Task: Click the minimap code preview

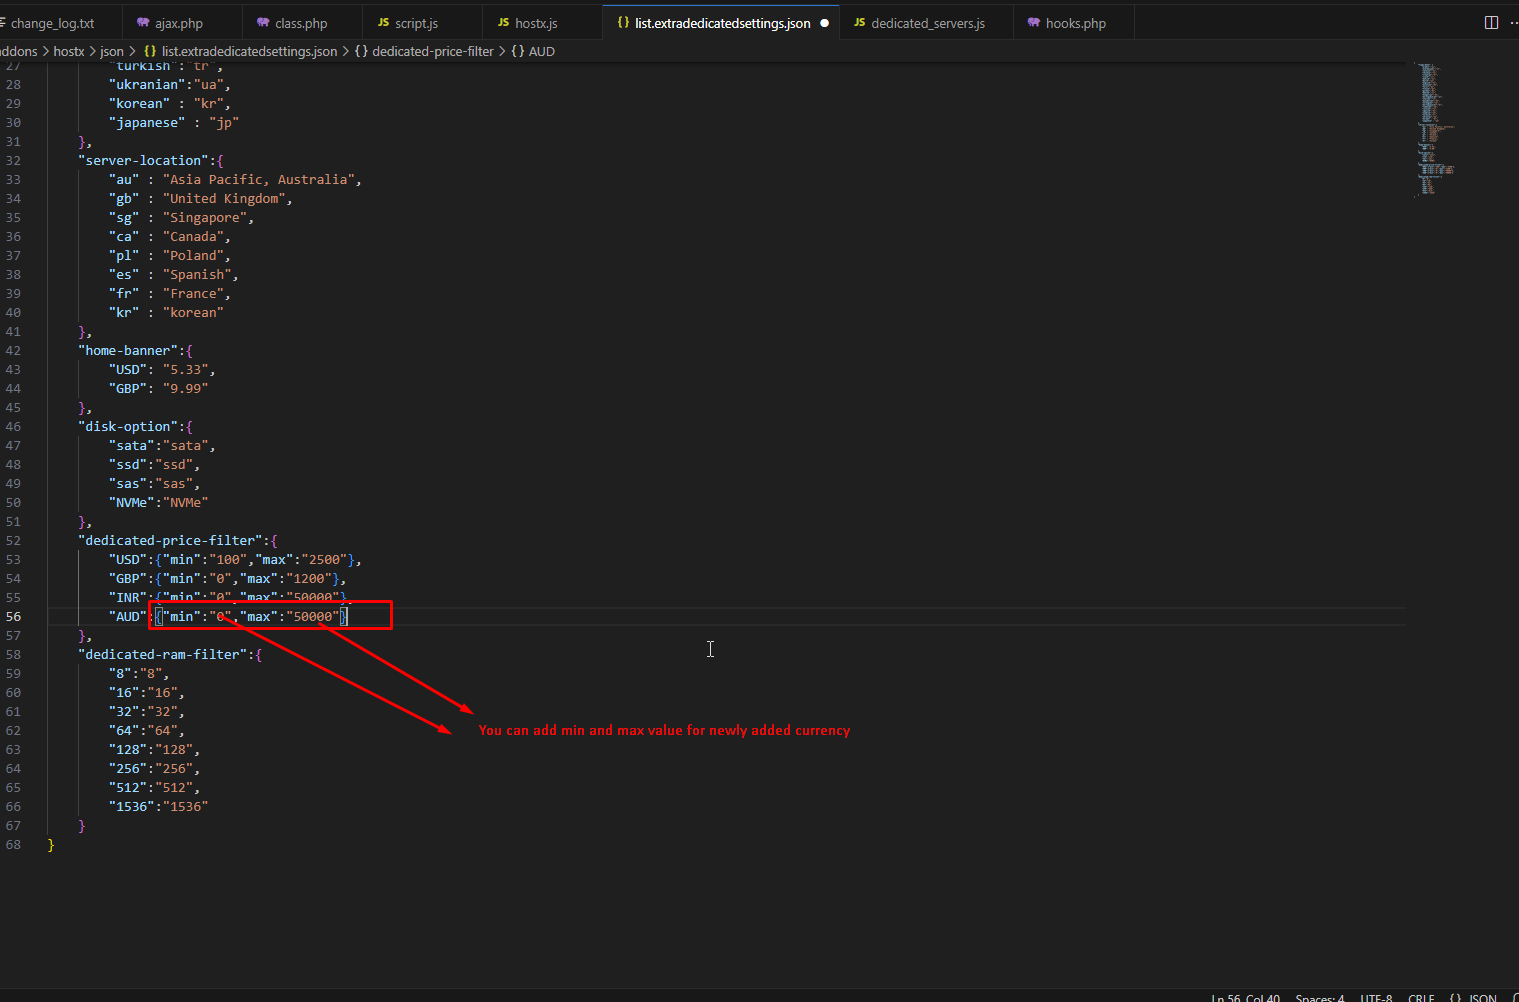Action: coord(1434,130)
